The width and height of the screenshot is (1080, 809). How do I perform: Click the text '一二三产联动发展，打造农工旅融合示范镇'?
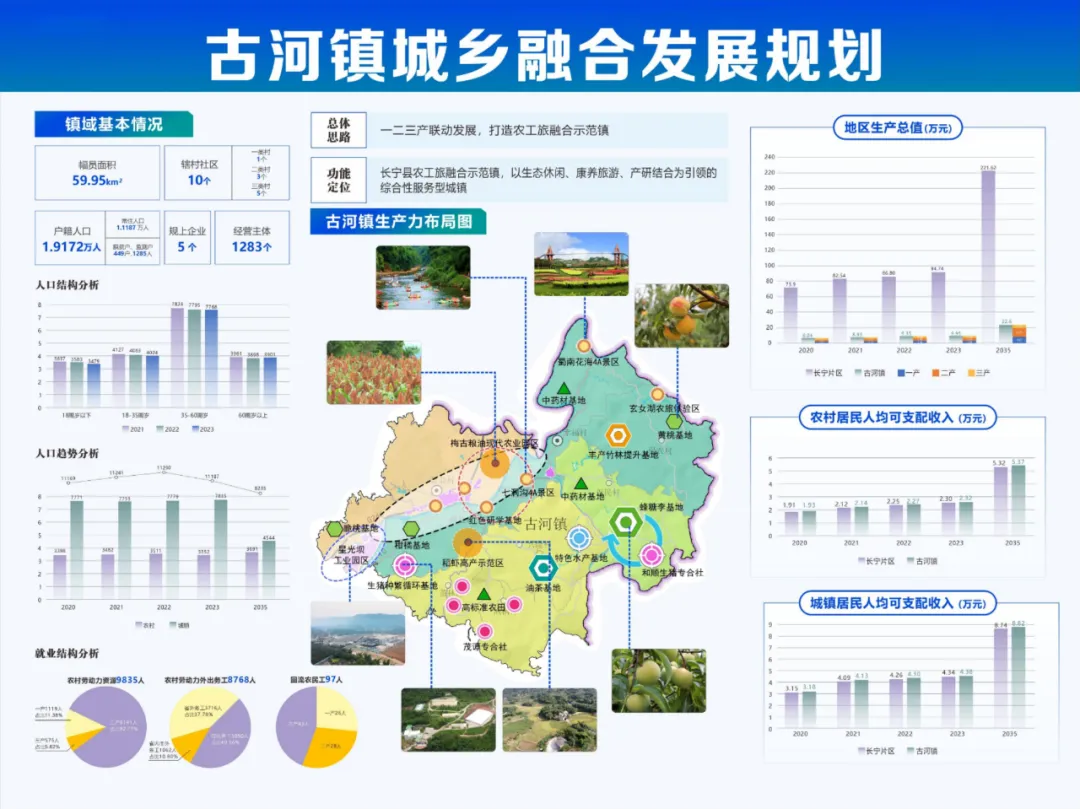[x=494, y=130]
